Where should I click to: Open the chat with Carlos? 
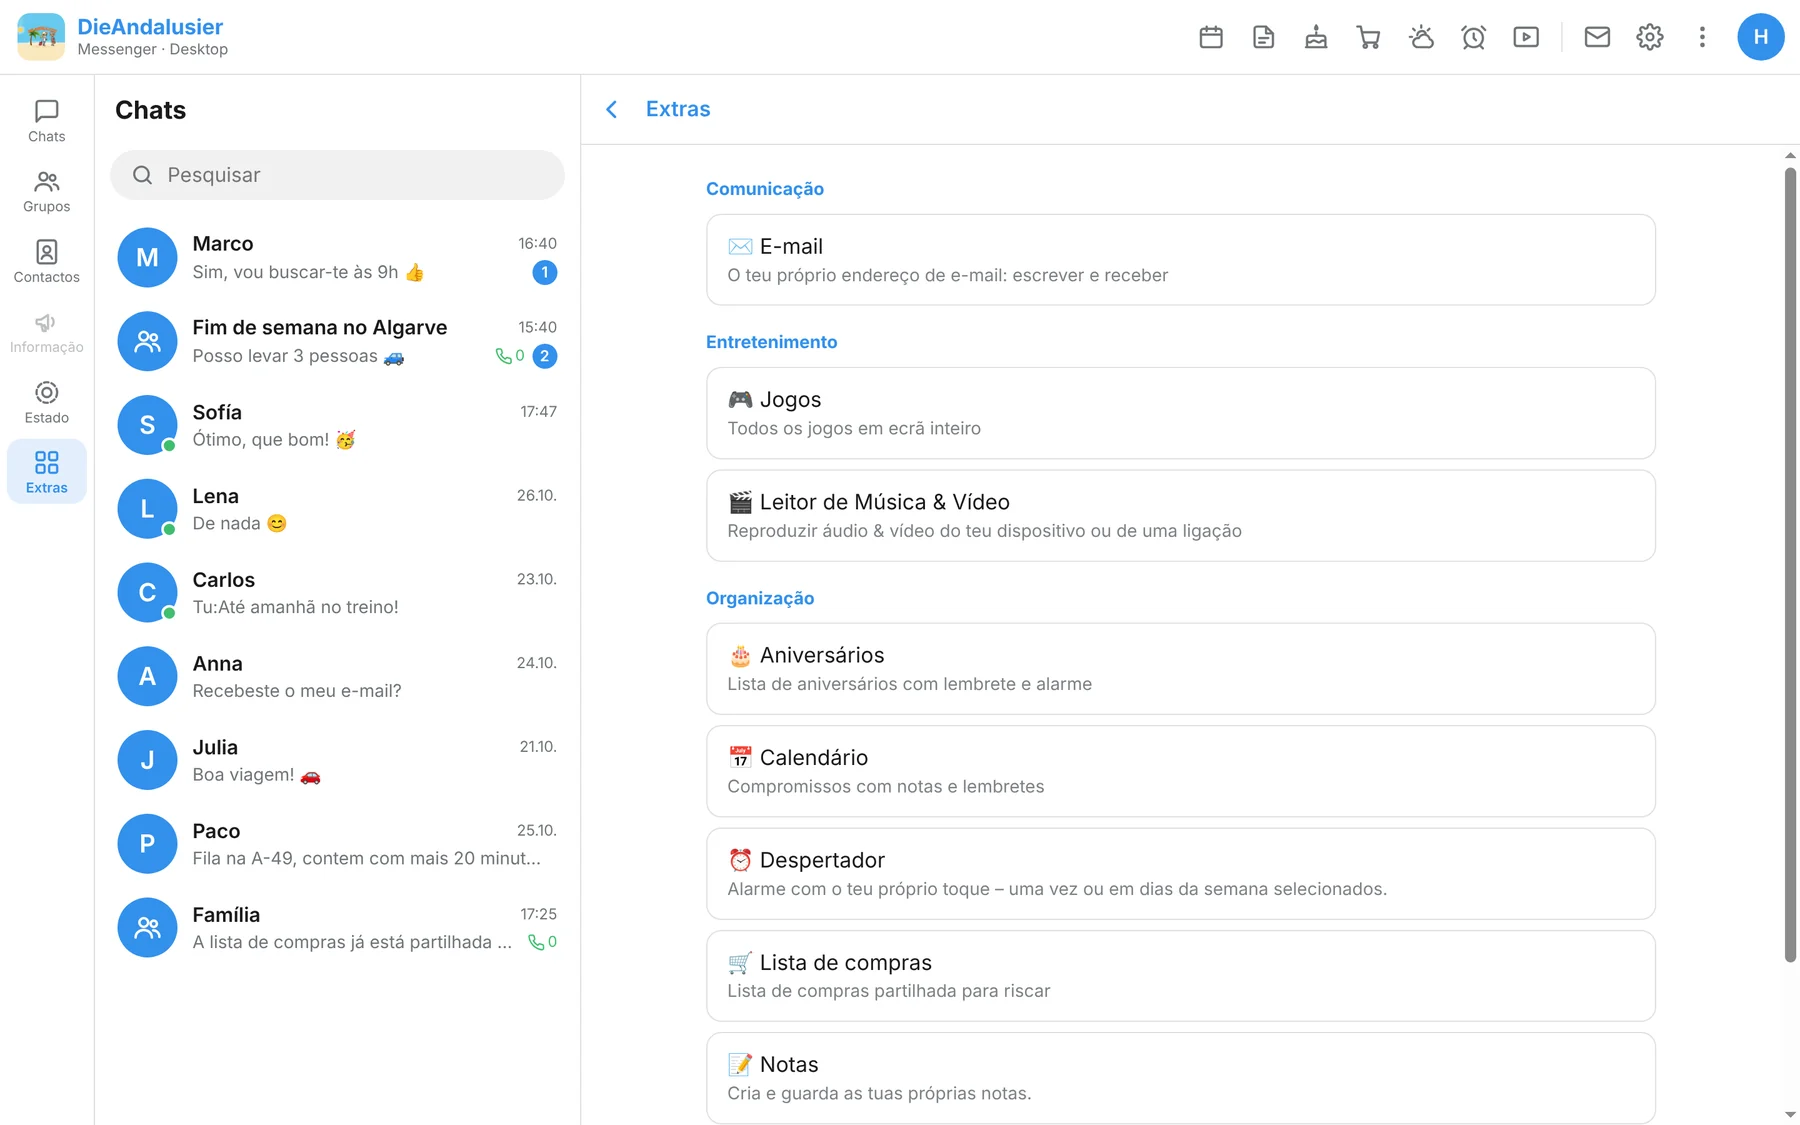[x=337, y=592]
